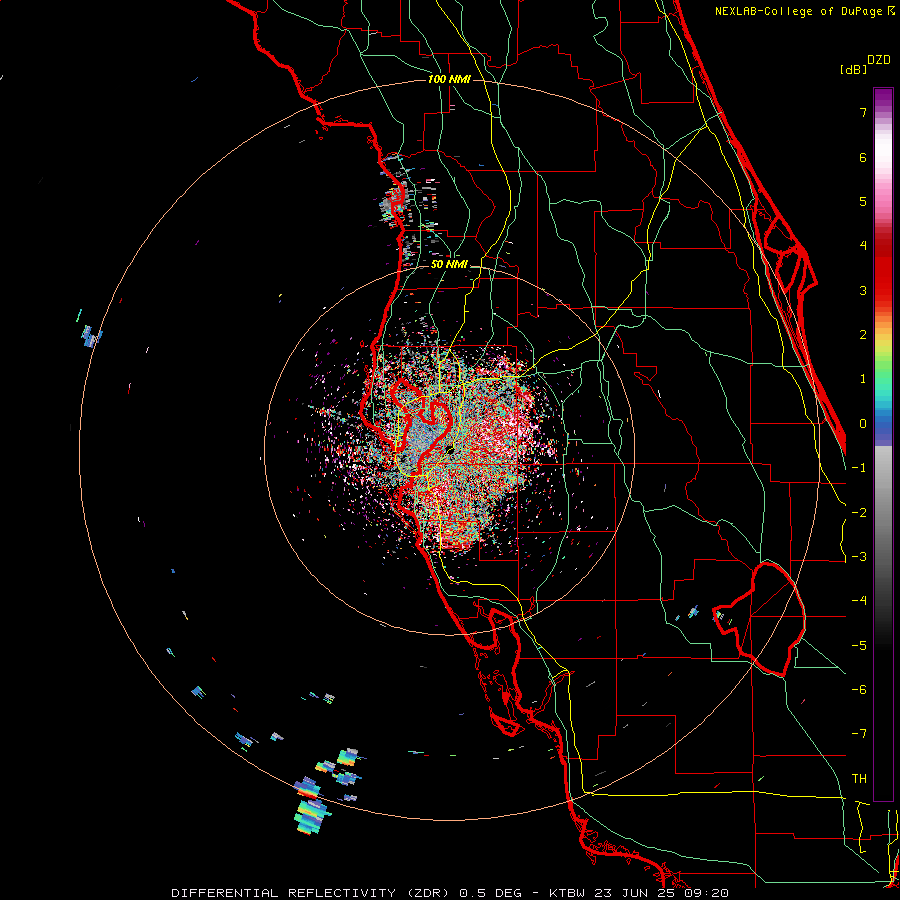Click the 1 dB tick label on scale
Screen dimensions: 900x900
coord(863,379)
